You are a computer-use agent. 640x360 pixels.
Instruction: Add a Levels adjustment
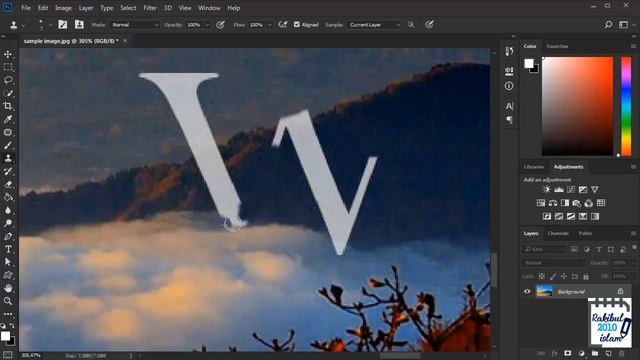coord(559,189)
